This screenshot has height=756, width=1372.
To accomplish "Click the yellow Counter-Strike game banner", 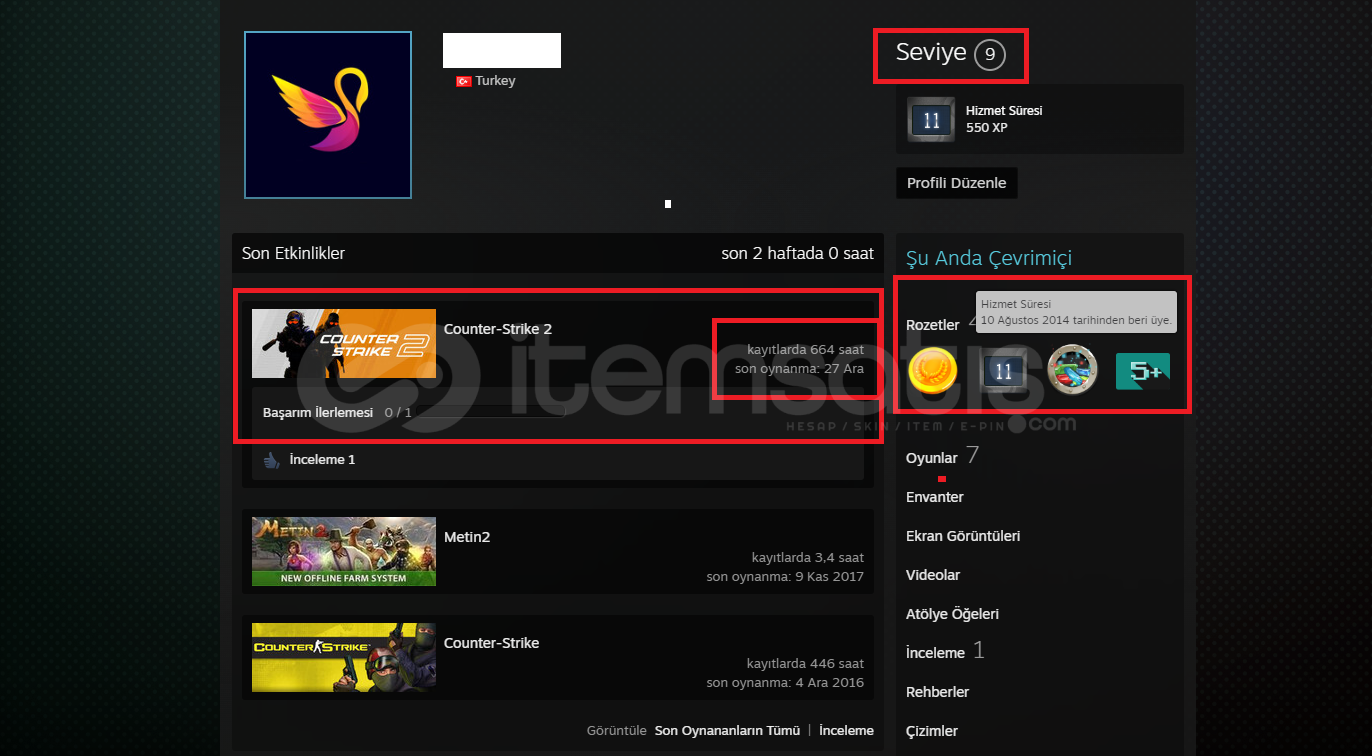I will pyautogui.click(x=344, y=657).
